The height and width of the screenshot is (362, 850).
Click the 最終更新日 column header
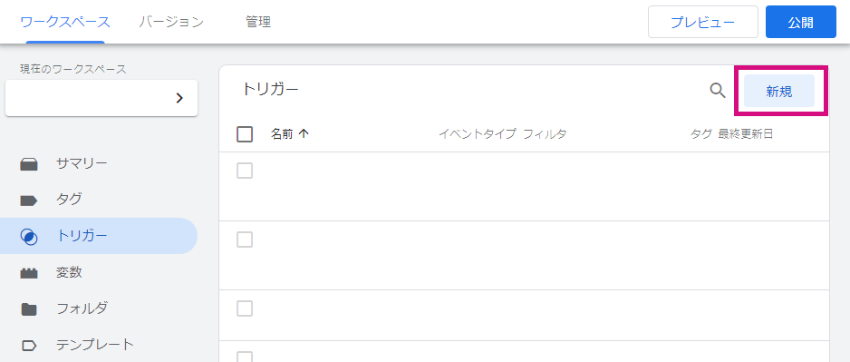tap(746, 134)
